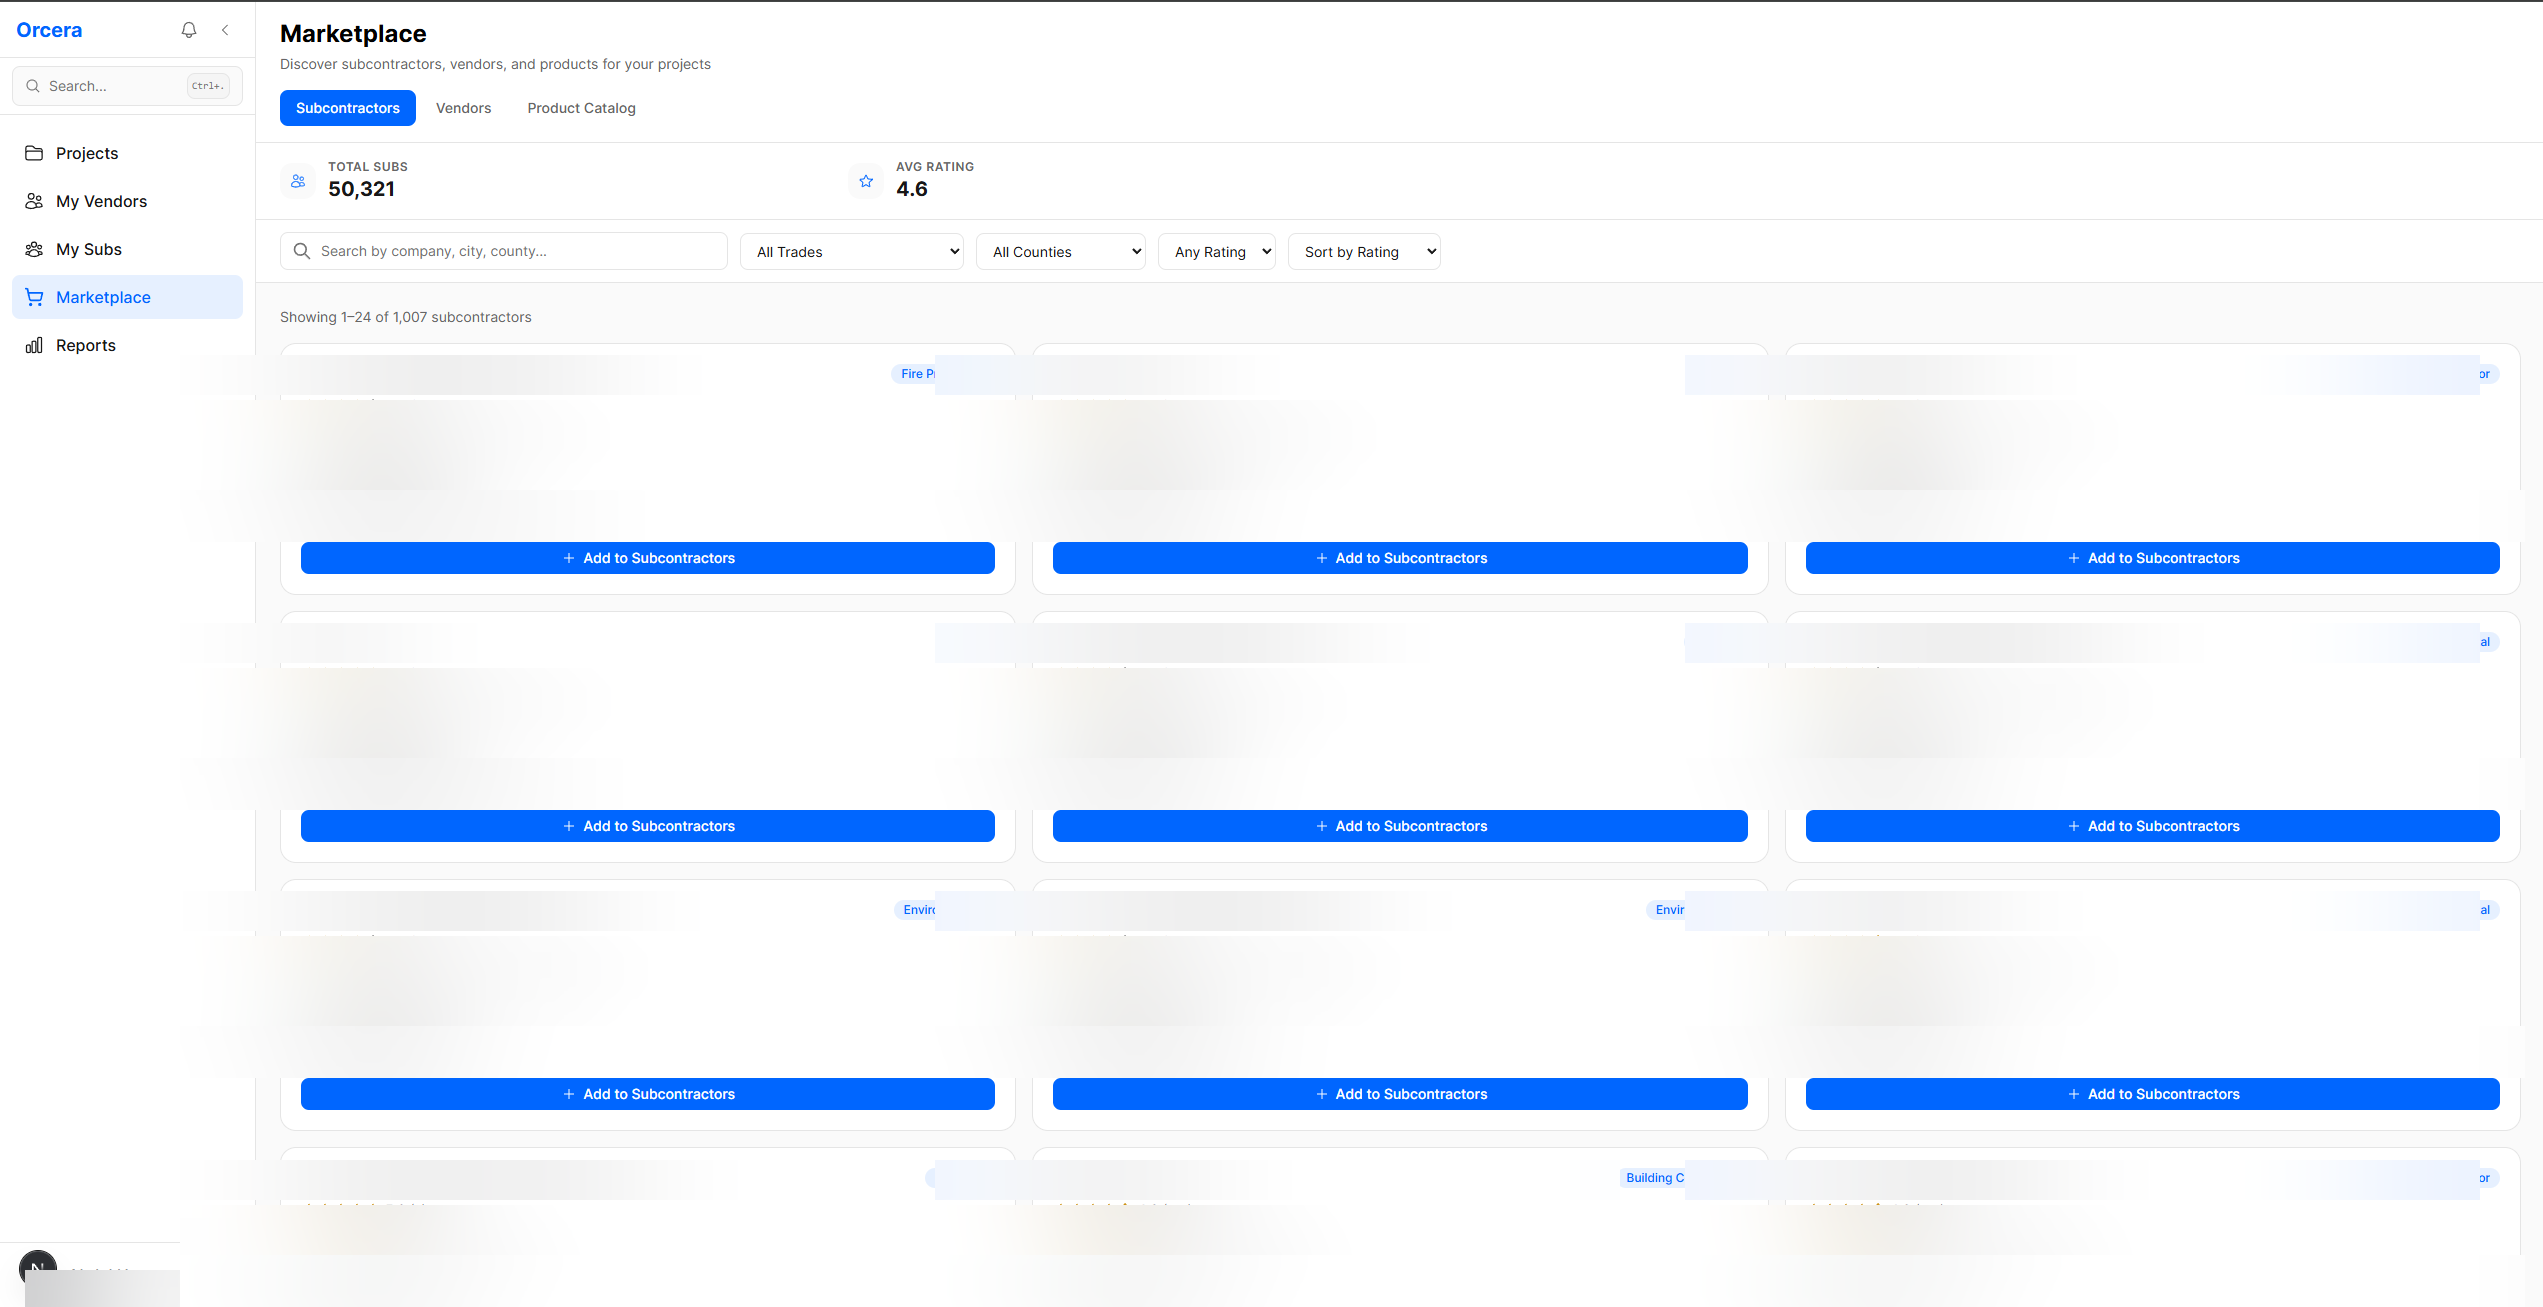Click the notification bell icon
The image size is (2543, 1307).
point(188,30)
